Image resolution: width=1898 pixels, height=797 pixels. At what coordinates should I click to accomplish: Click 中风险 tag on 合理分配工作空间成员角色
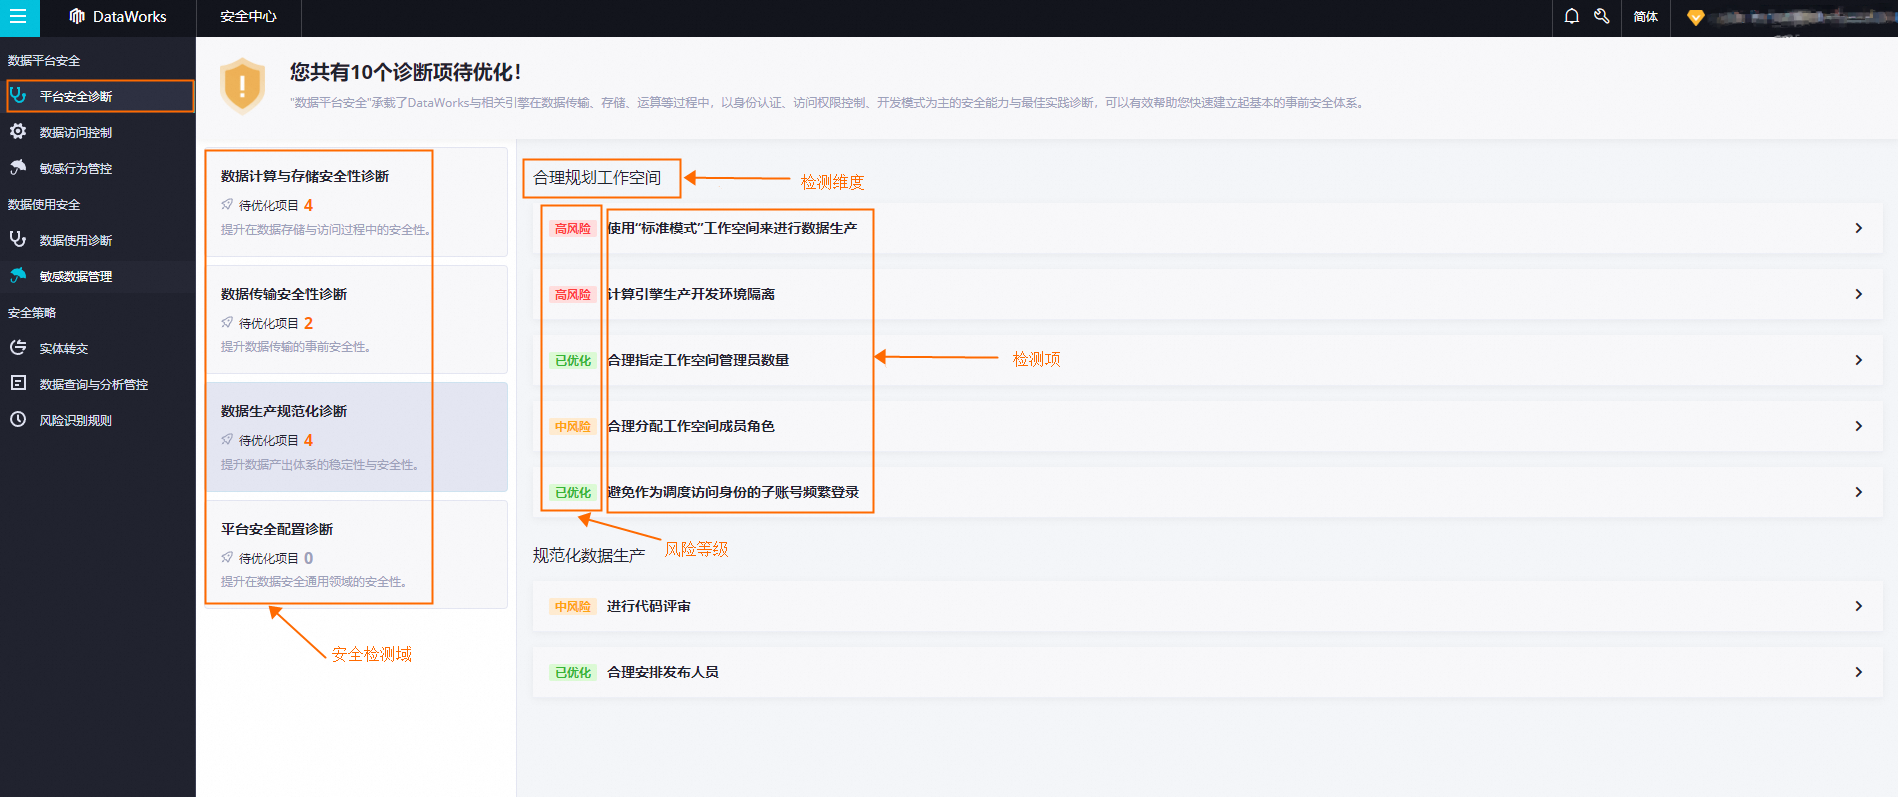click(573, 426)
